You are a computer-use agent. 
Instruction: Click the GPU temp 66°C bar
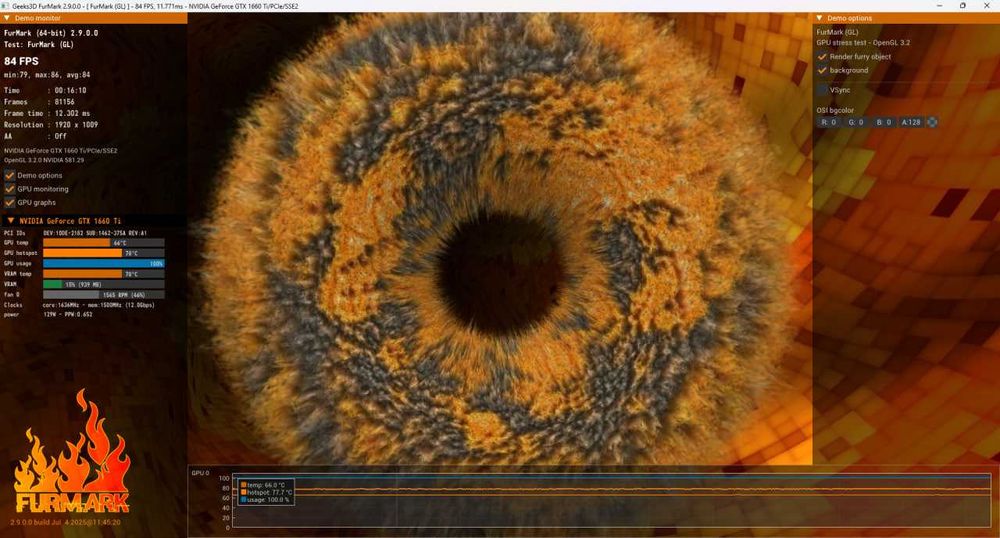tap(103, 243)
